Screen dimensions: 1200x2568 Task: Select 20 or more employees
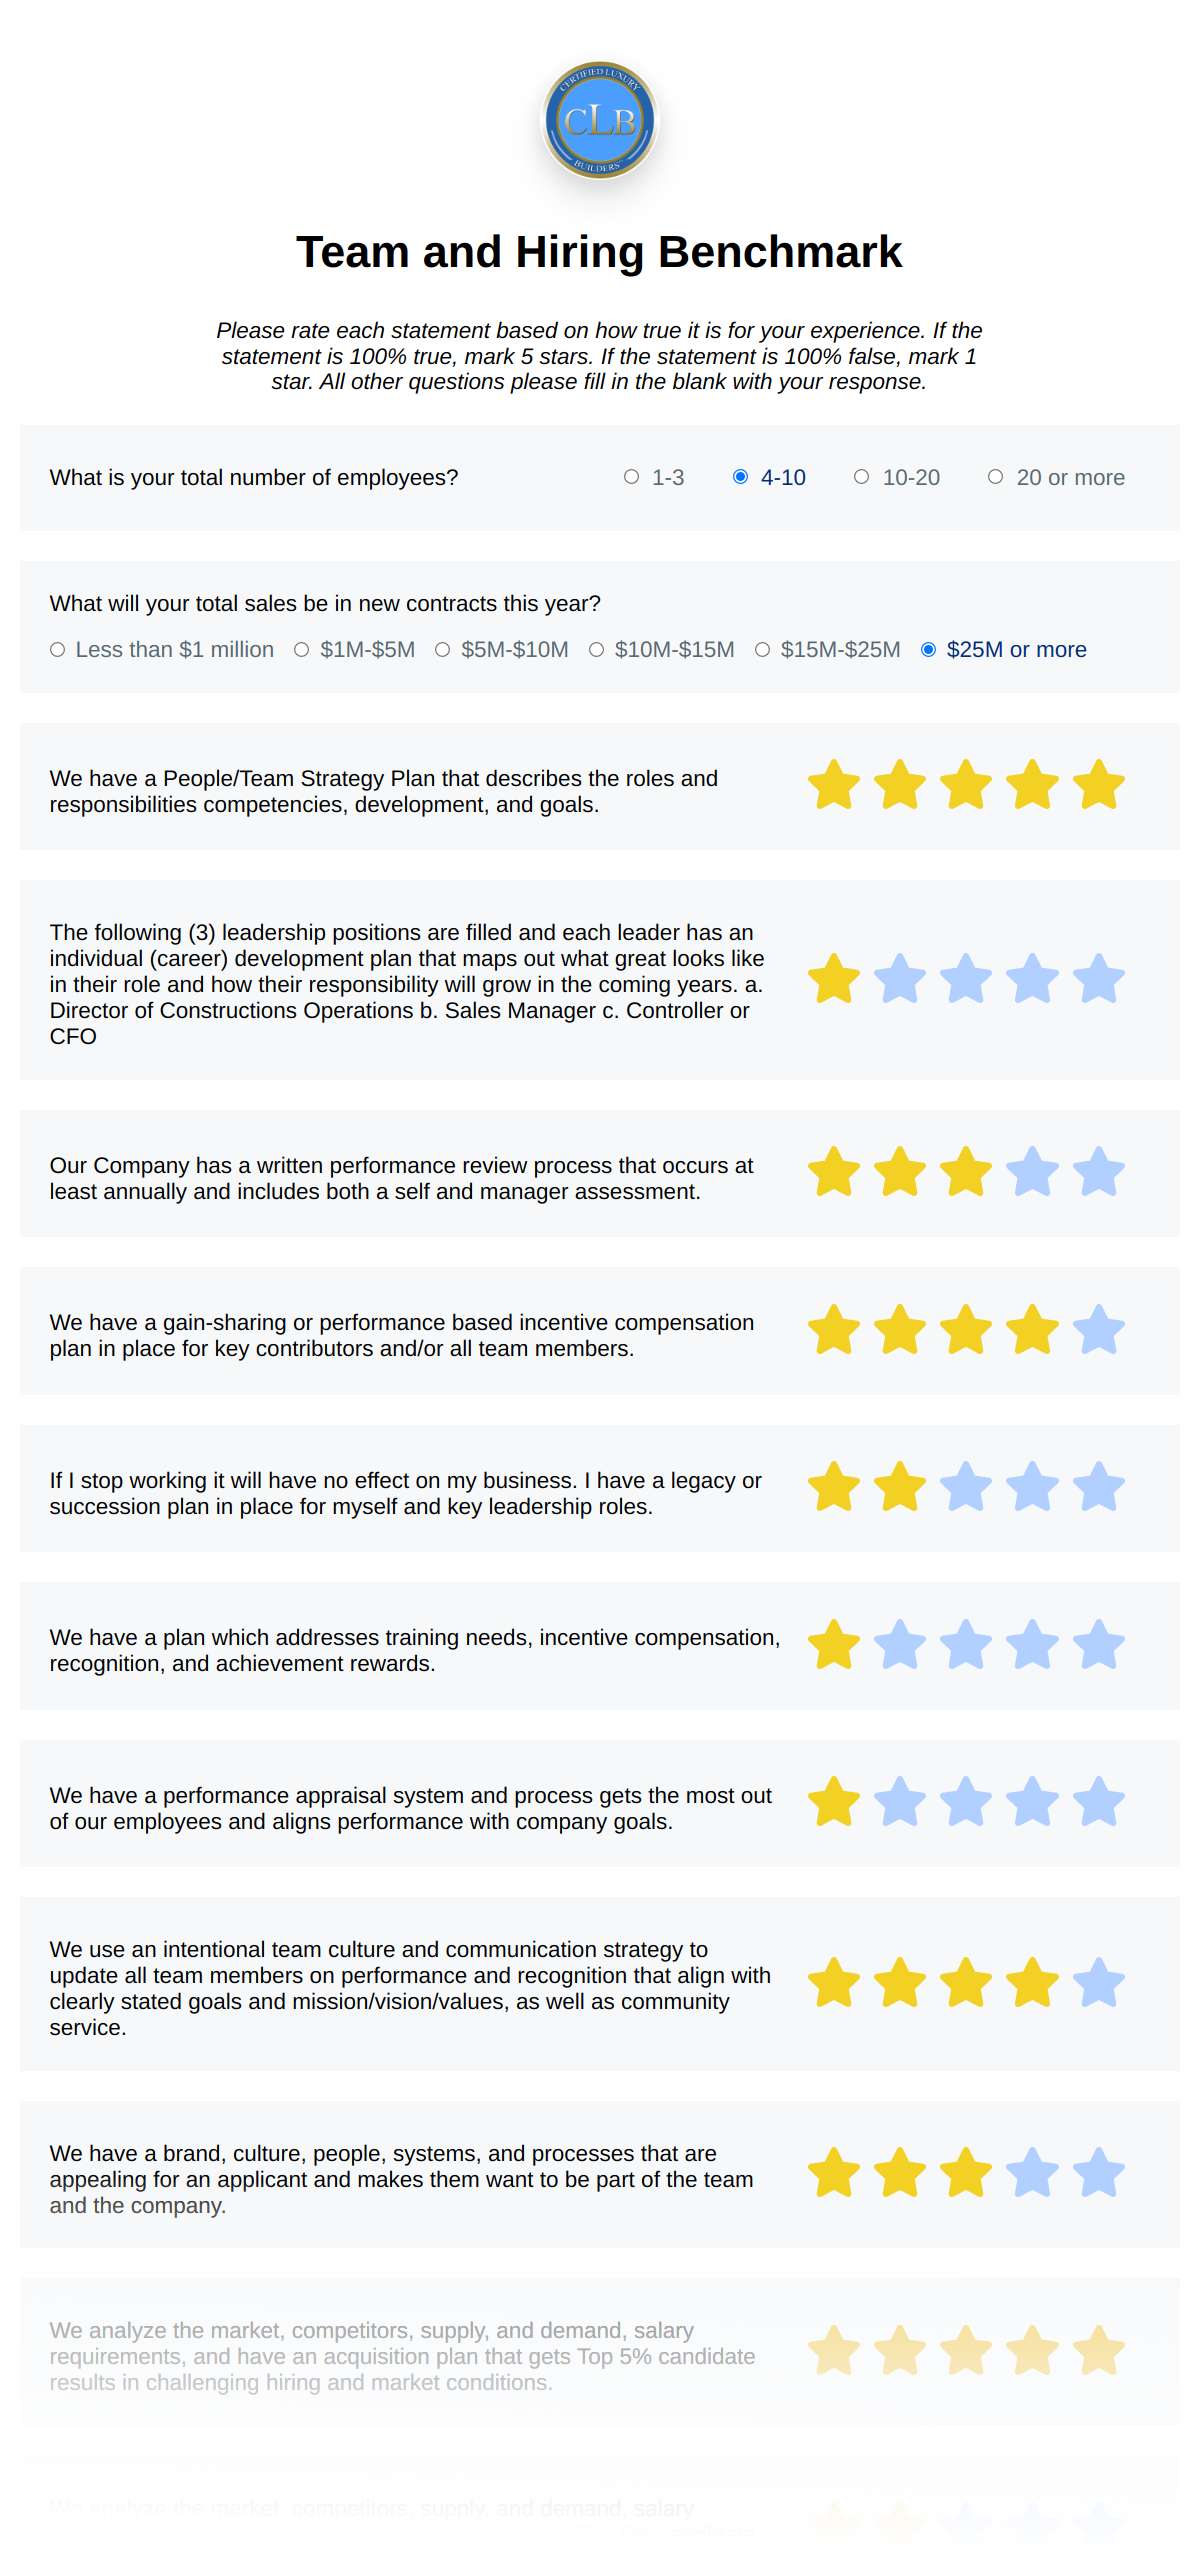tap(995, 477)
